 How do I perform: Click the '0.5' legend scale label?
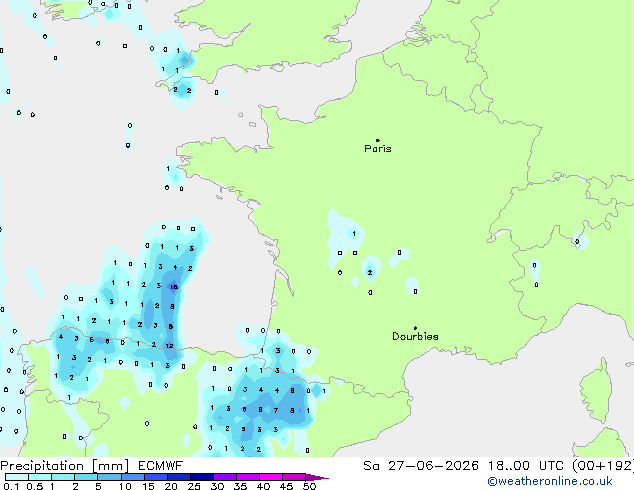(35, 486)
